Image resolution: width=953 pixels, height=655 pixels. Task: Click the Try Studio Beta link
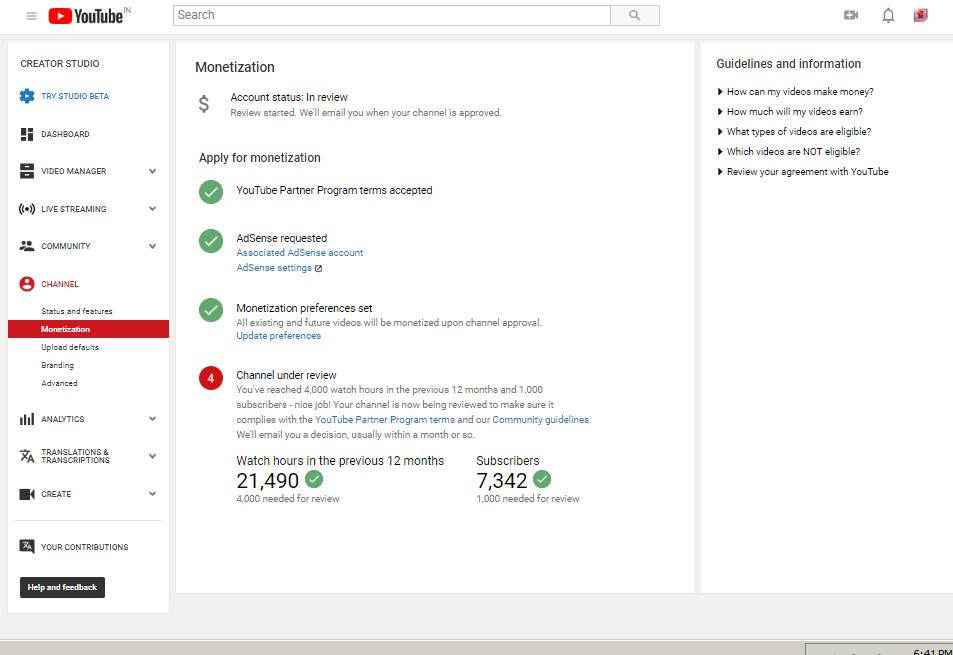(x=75, y=96)
